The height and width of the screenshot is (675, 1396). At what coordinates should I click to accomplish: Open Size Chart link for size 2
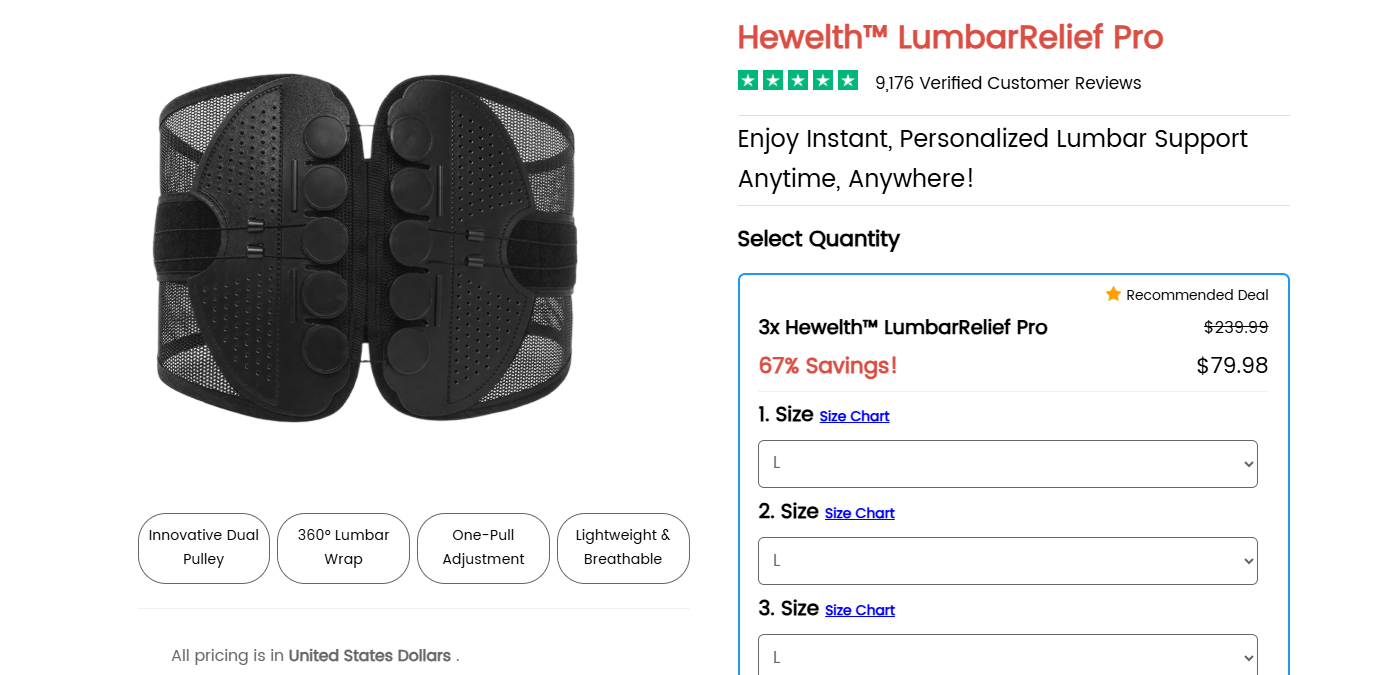point(860,513)
